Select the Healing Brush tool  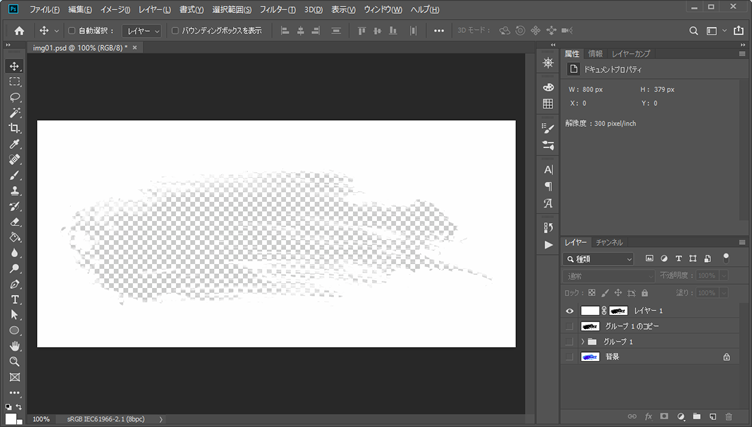coord(14,159)
